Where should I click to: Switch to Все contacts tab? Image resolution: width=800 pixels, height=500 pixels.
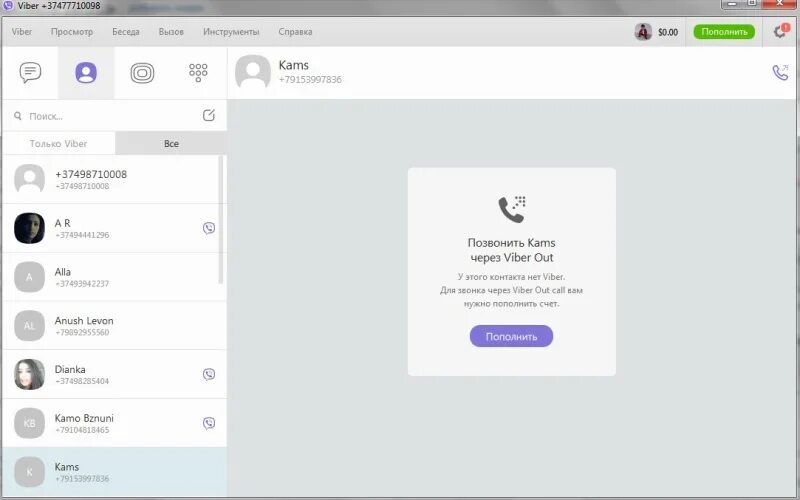[171, 143]
